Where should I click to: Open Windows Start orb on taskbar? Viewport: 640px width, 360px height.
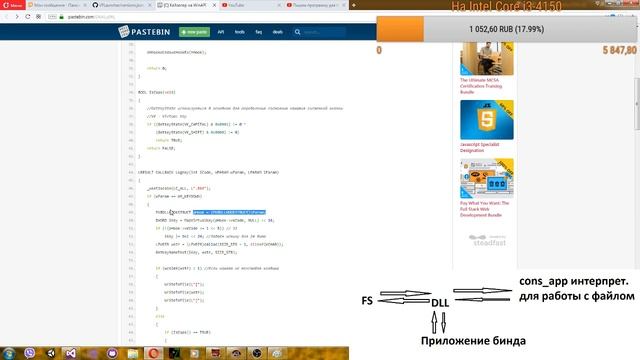[x=9, y=353]
